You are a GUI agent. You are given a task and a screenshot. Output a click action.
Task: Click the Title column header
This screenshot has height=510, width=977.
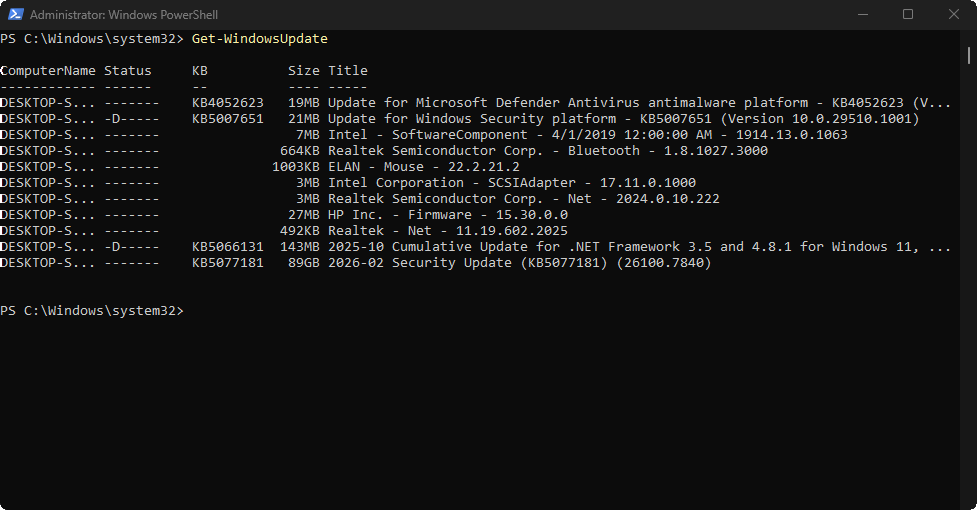[x=347, y=71]
